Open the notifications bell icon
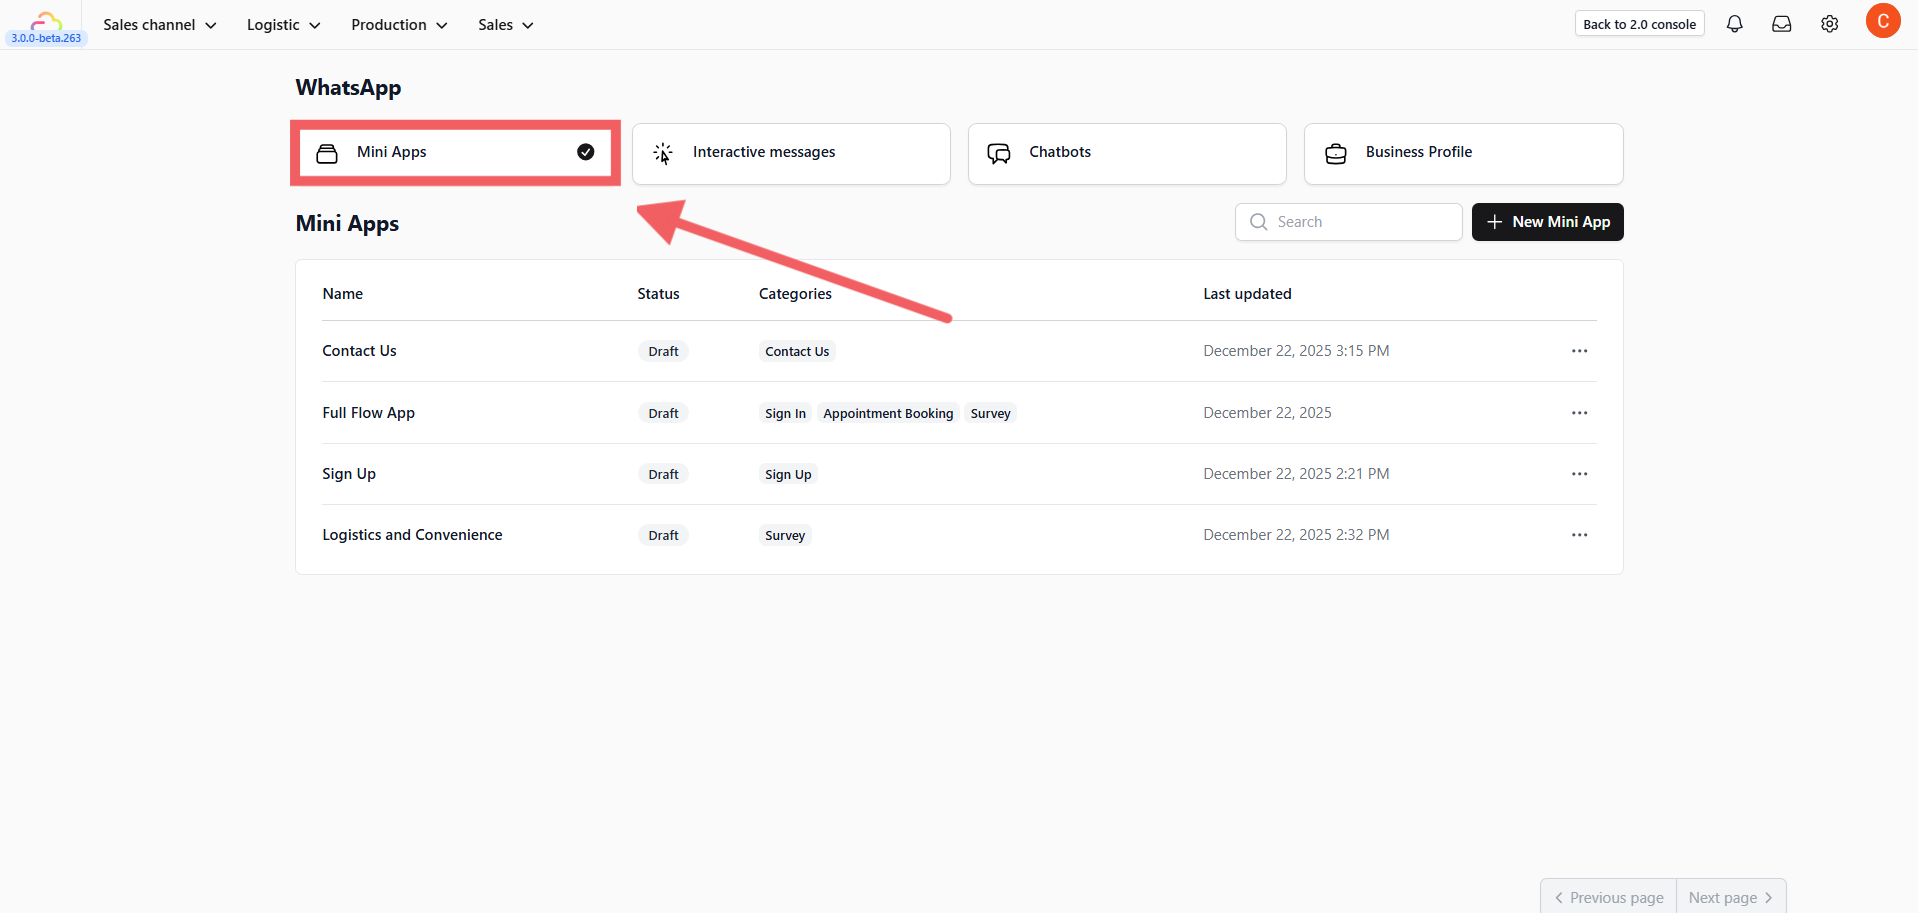The width and height of the screenshot is (1919, 914). (1734, 24)
